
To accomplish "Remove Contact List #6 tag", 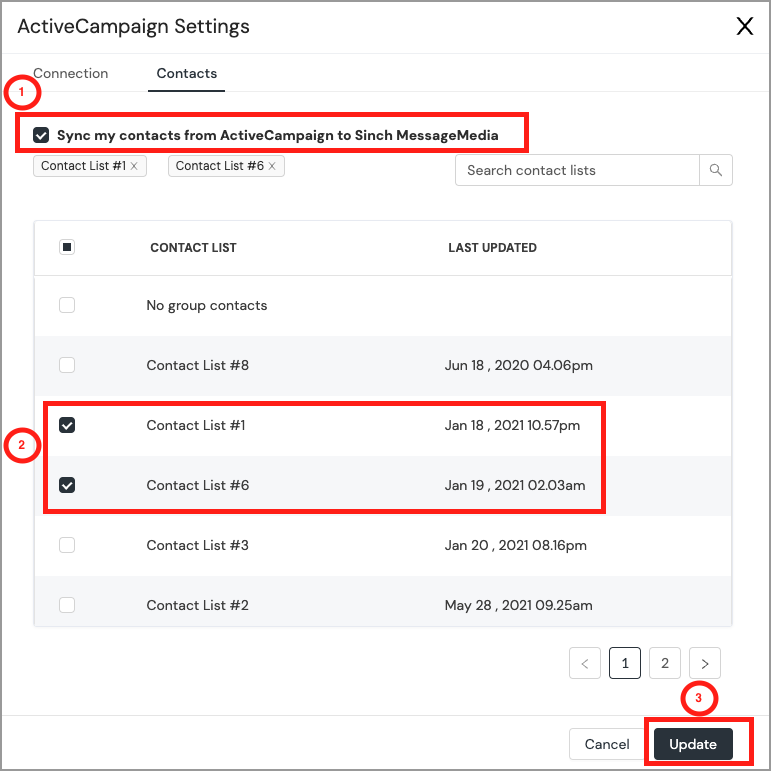I will point(272,166).
